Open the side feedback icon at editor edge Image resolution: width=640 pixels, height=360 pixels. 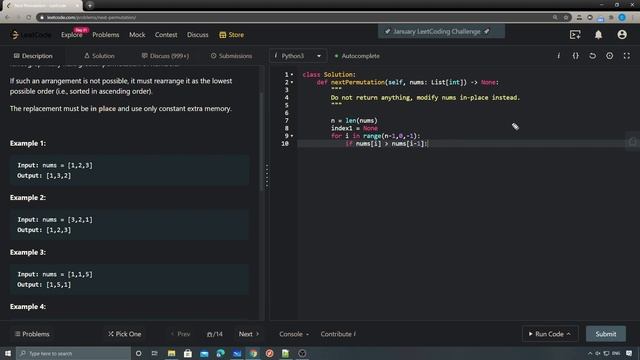tap(633, 142)
